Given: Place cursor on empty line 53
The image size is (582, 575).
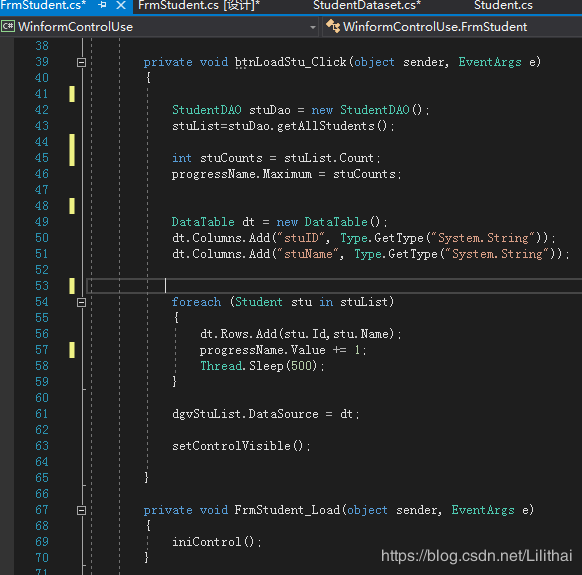Looking at the screenshot, I should (334, 286).
